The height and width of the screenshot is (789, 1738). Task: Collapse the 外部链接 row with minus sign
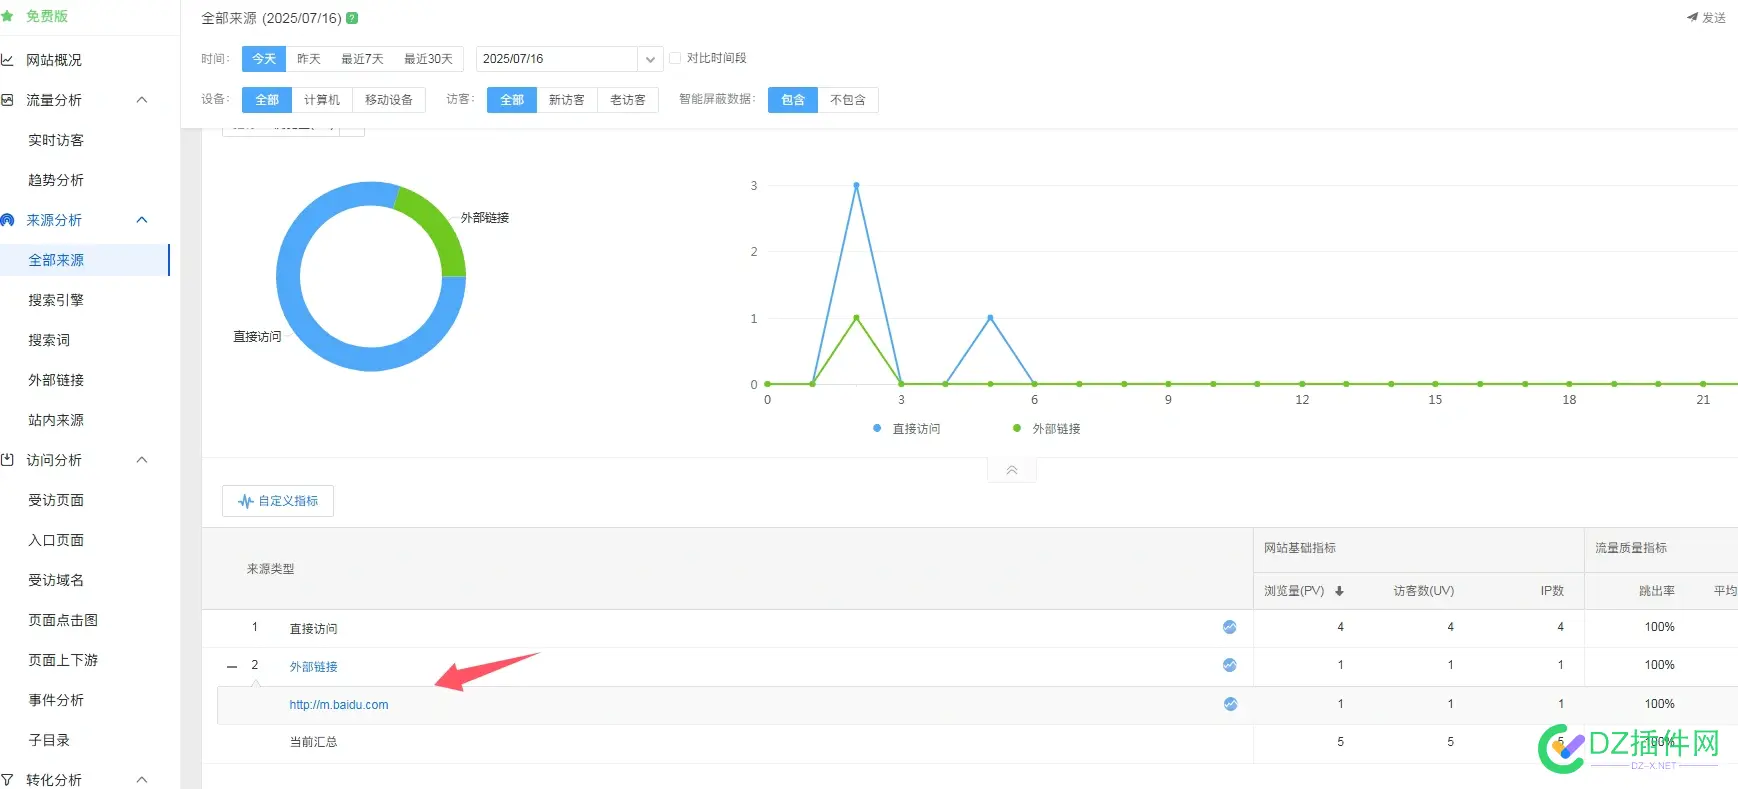[x=232, y=666]
